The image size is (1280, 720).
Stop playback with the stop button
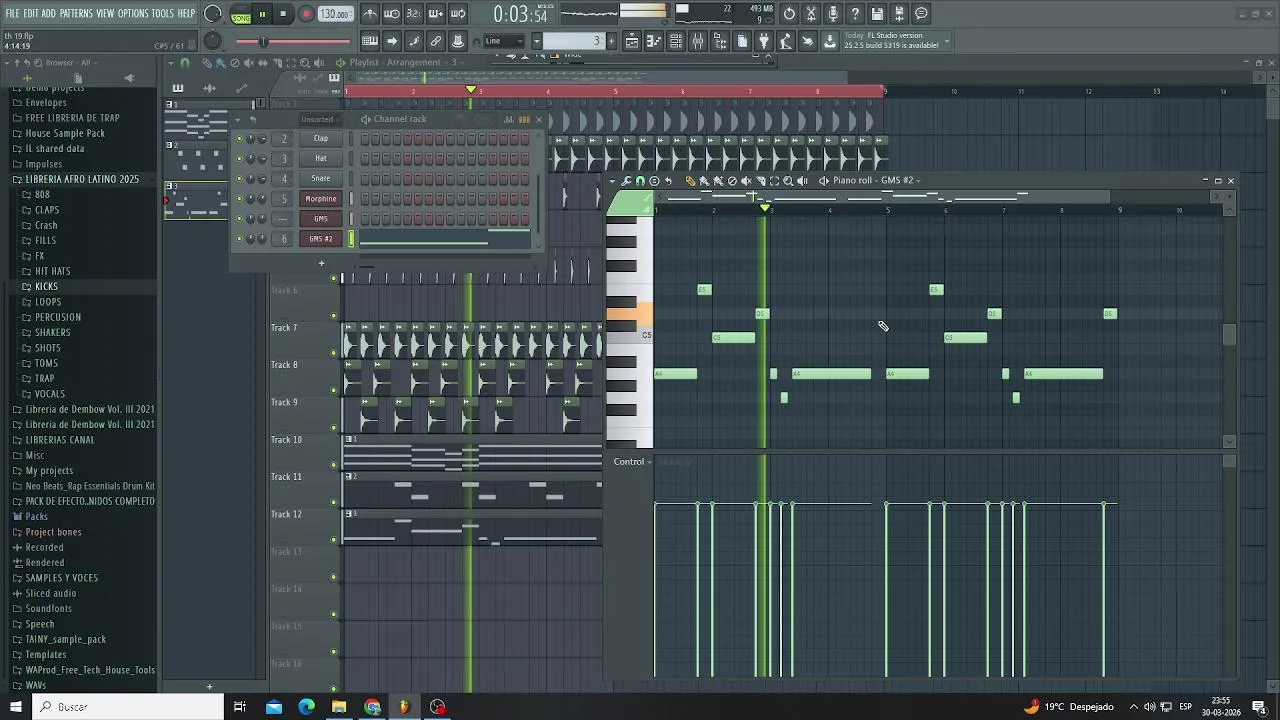283,14
